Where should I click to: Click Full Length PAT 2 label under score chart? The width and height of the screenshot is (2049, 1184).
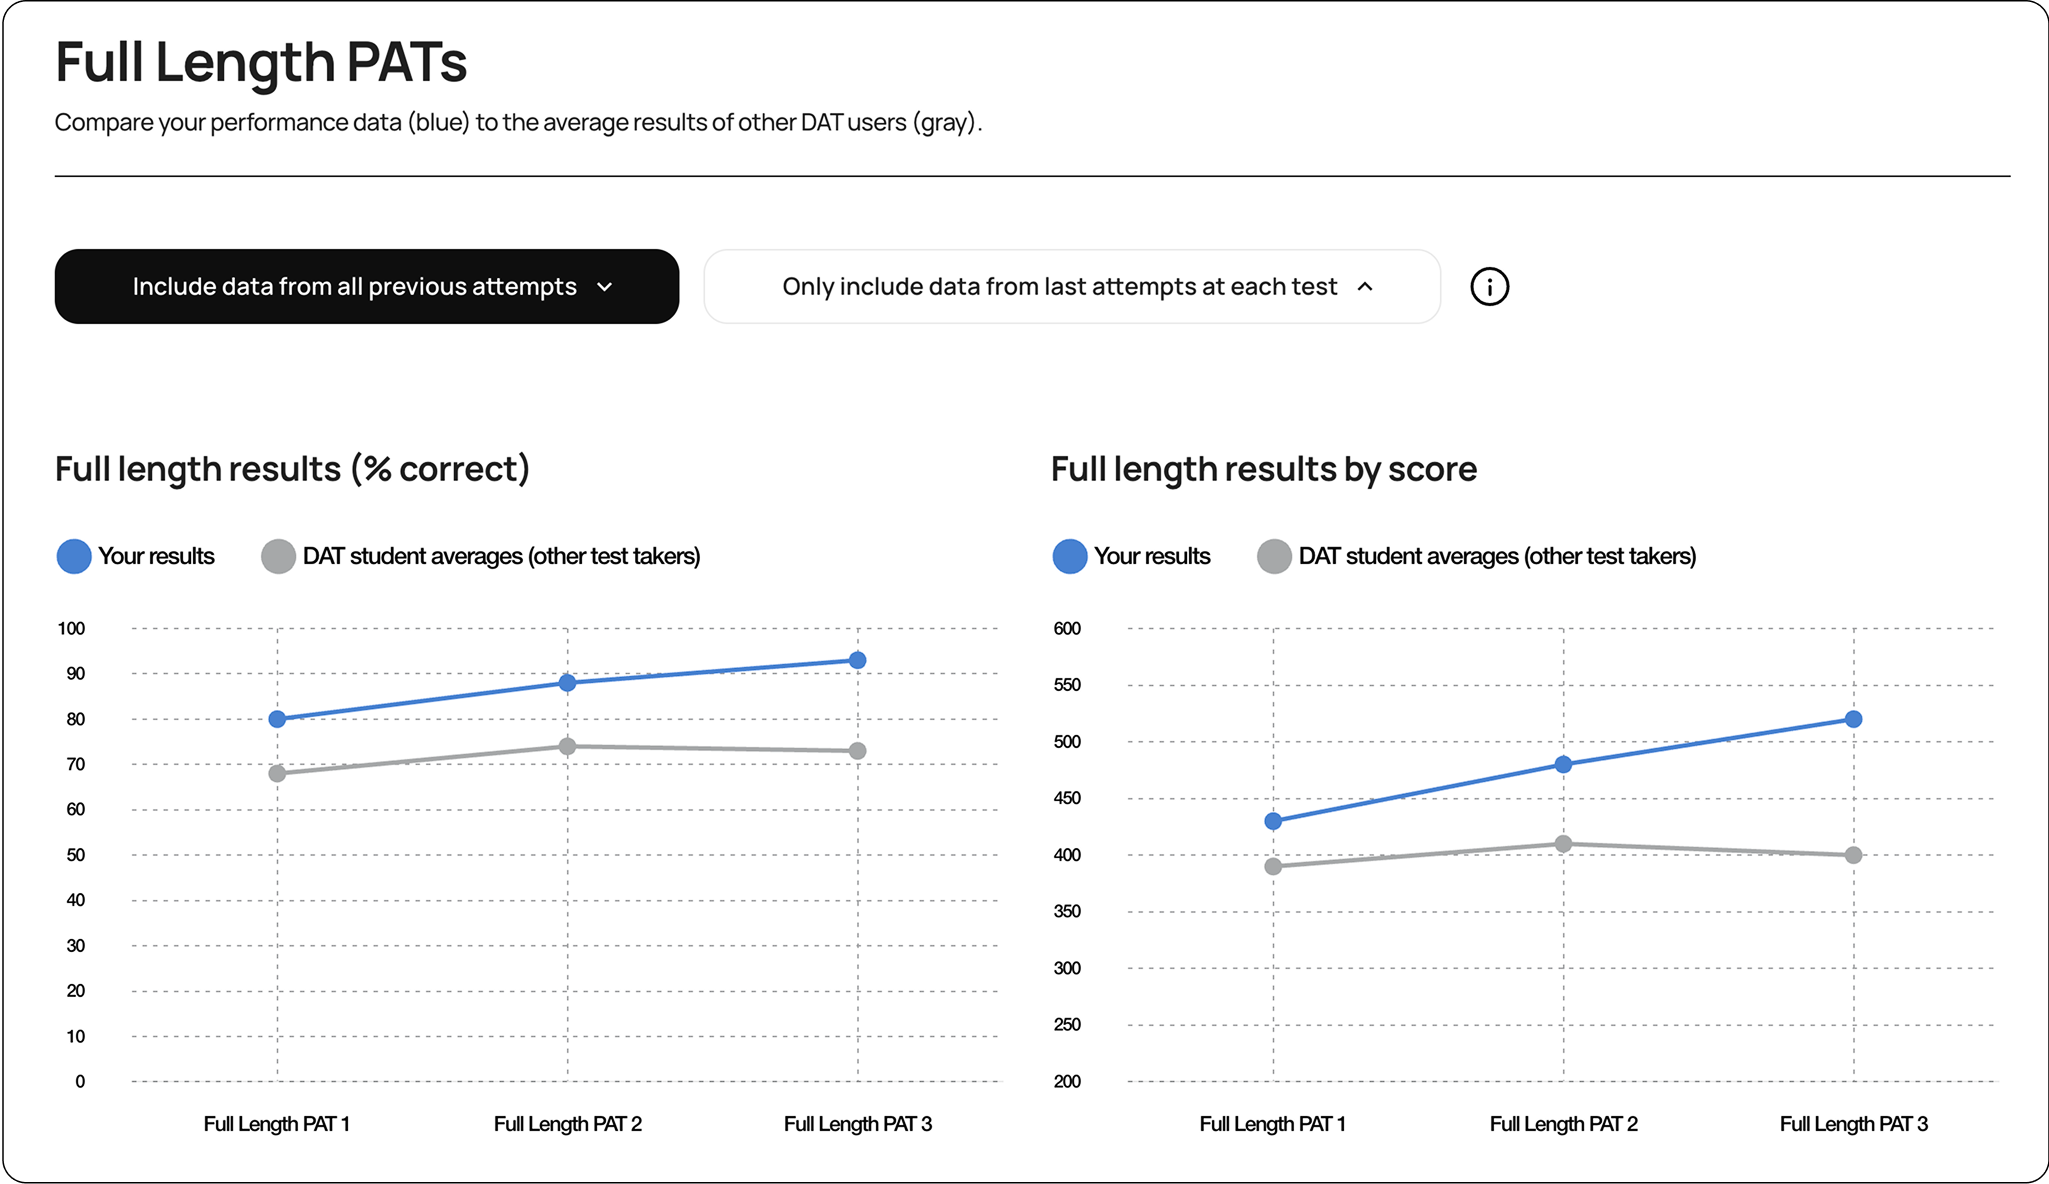point(1563,1124)
